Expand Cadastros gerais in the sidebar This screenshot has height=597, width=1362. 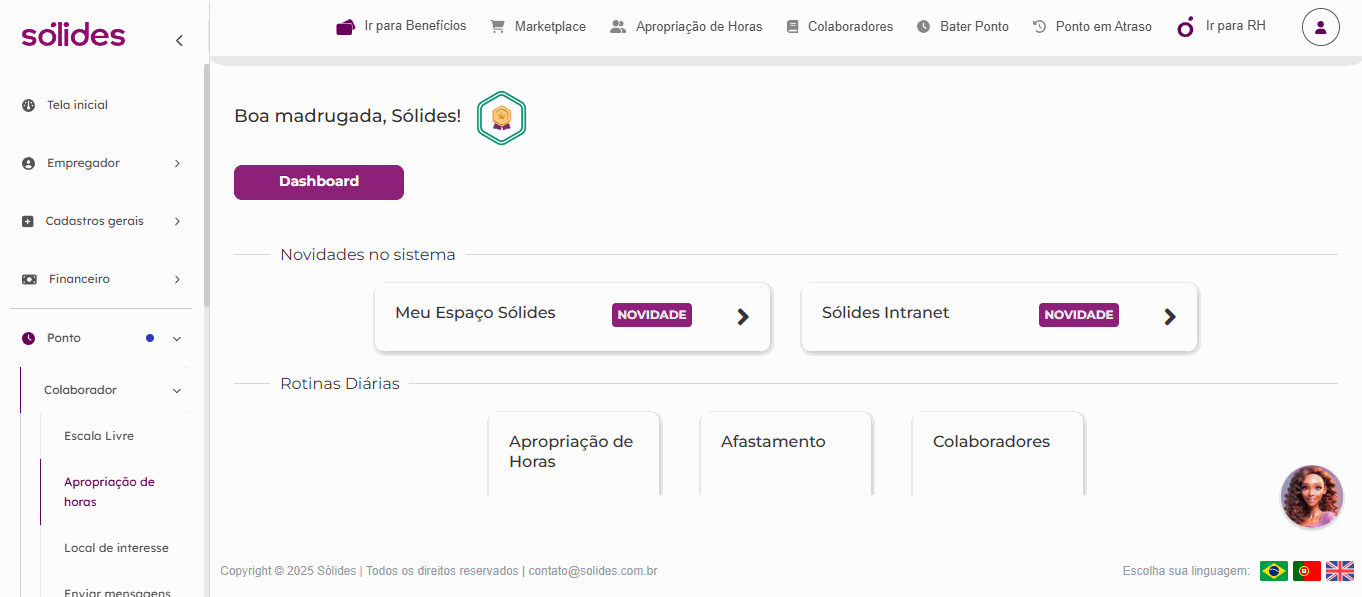(x=101, y=221)
